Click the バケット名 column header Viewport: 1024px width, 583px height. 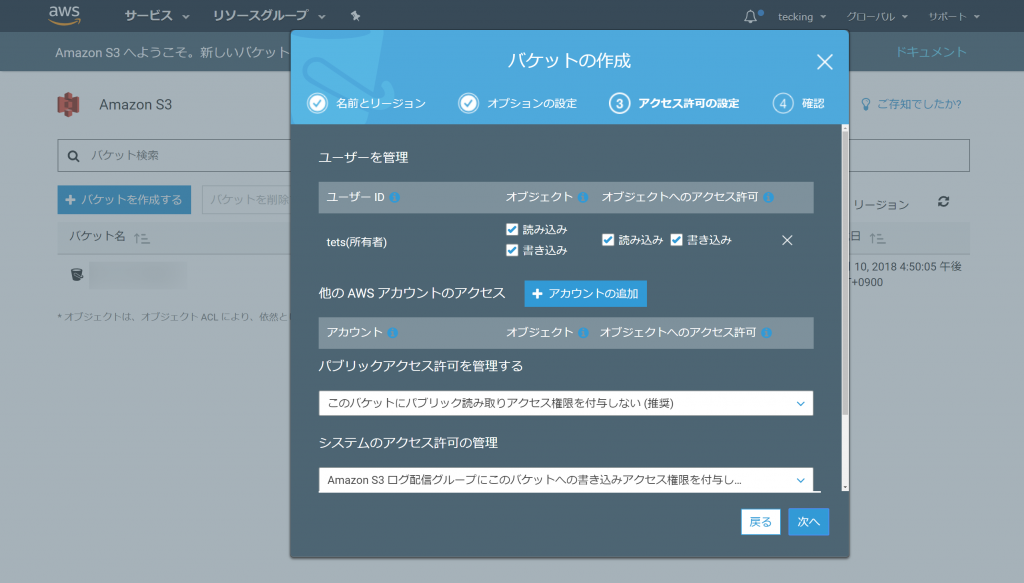pos(97,236)
